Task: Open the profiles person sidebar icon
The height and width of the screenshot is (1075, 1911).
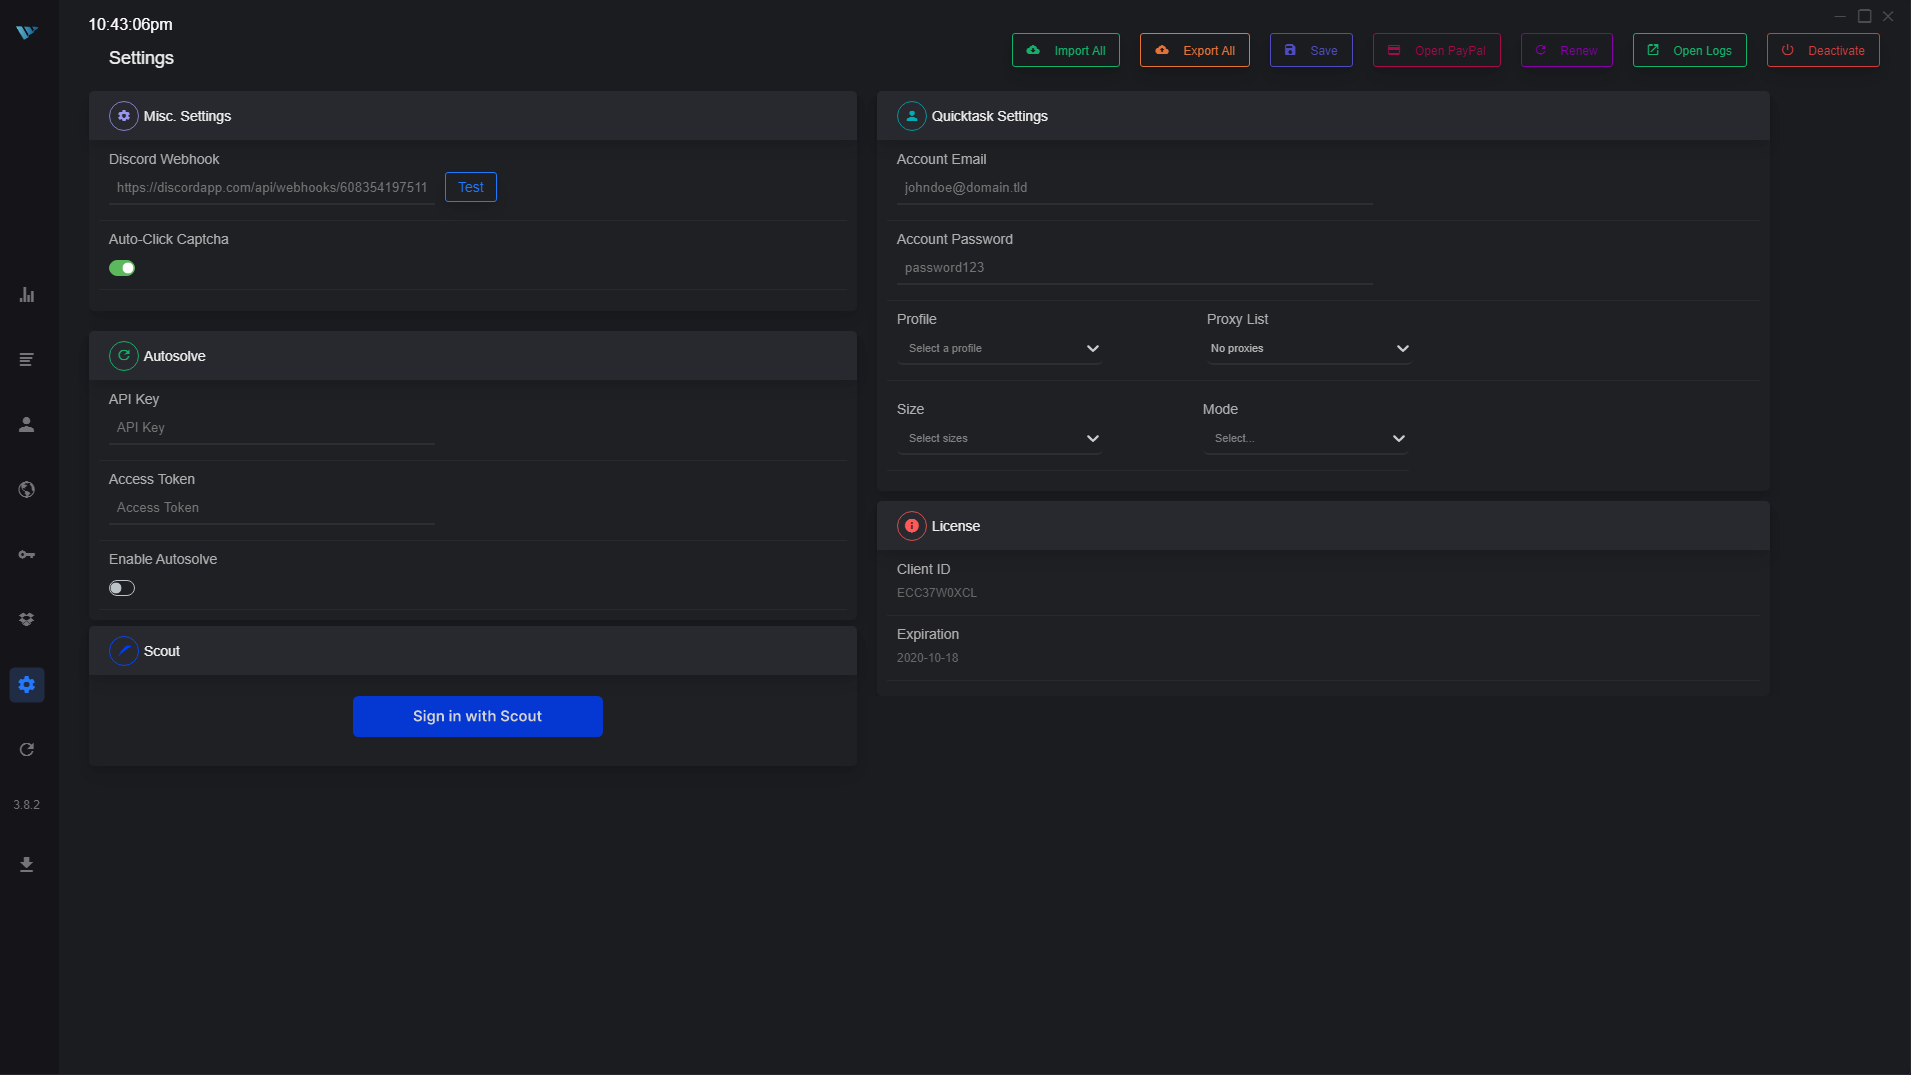Action: (27, 425)
